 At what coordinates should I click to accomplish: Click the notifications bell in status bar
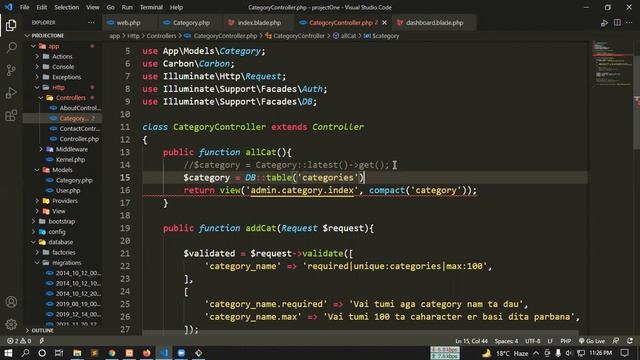(630, 341)
